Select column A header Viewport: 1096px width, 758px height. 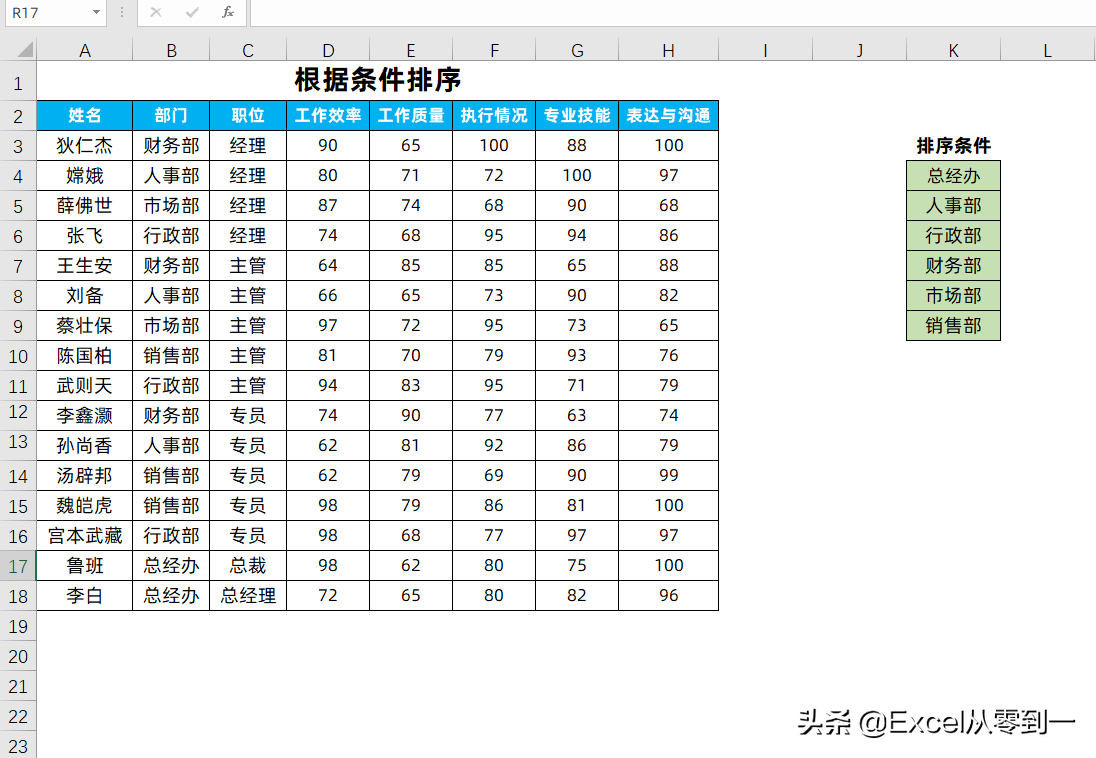85,50
